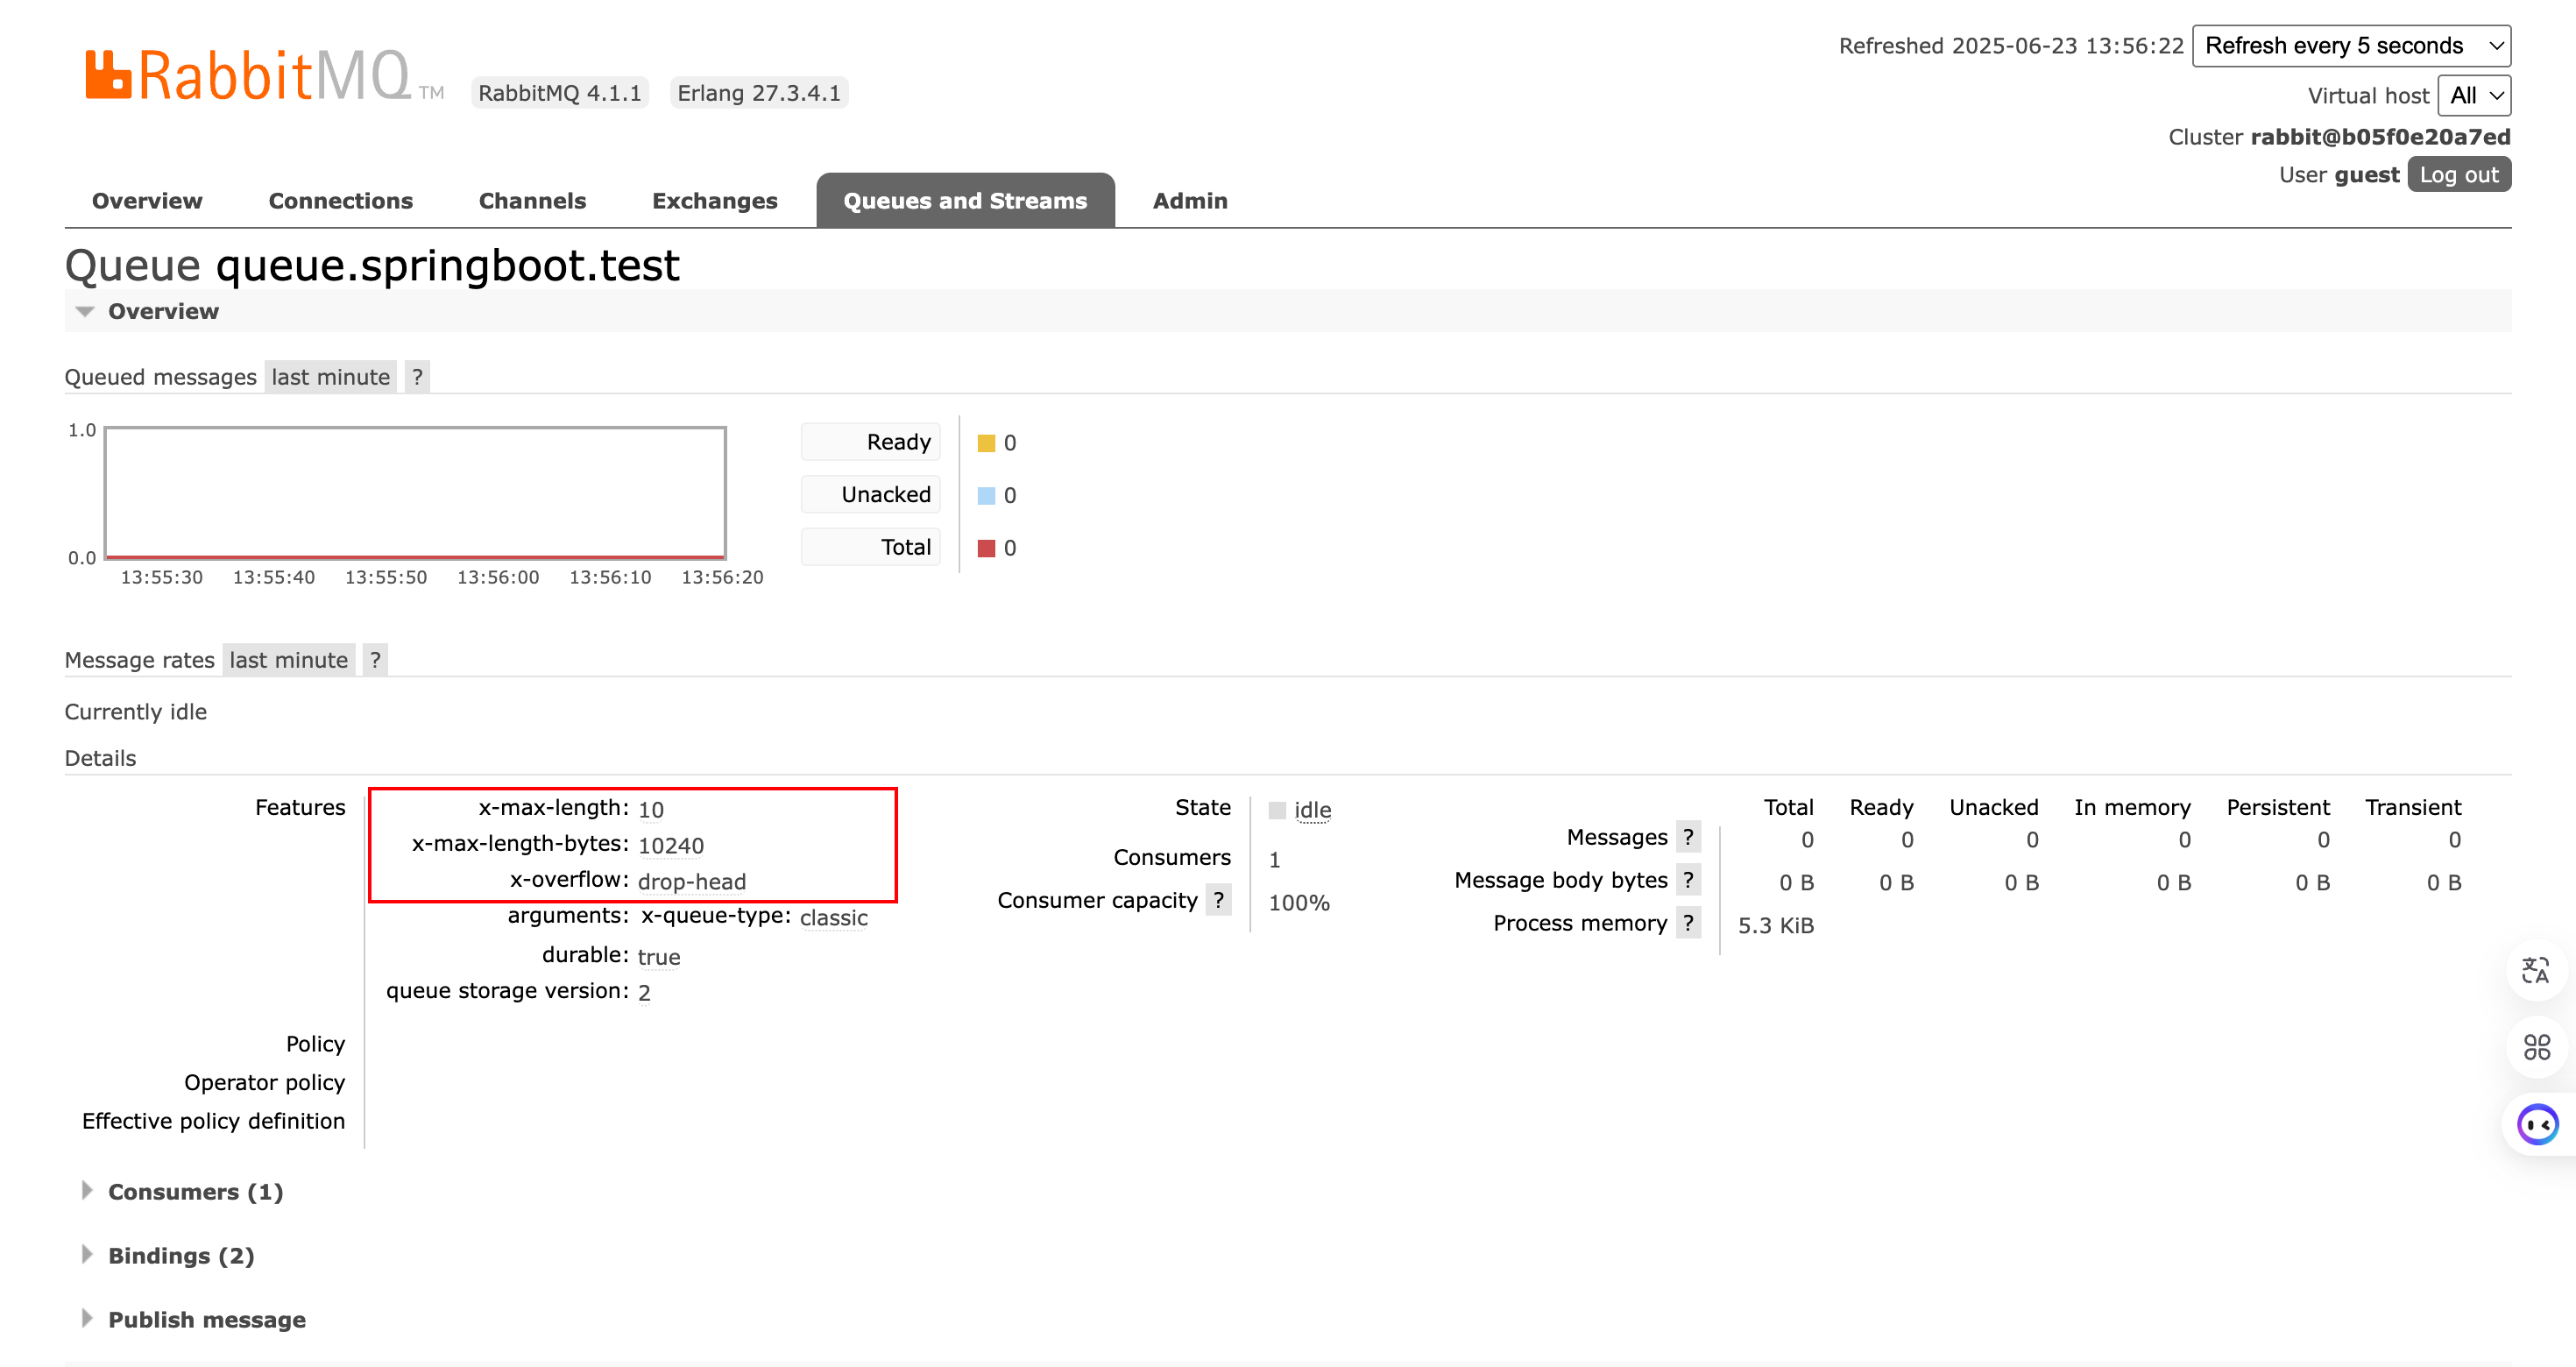Expand the Bindings (2) section

coord(181,1256)
